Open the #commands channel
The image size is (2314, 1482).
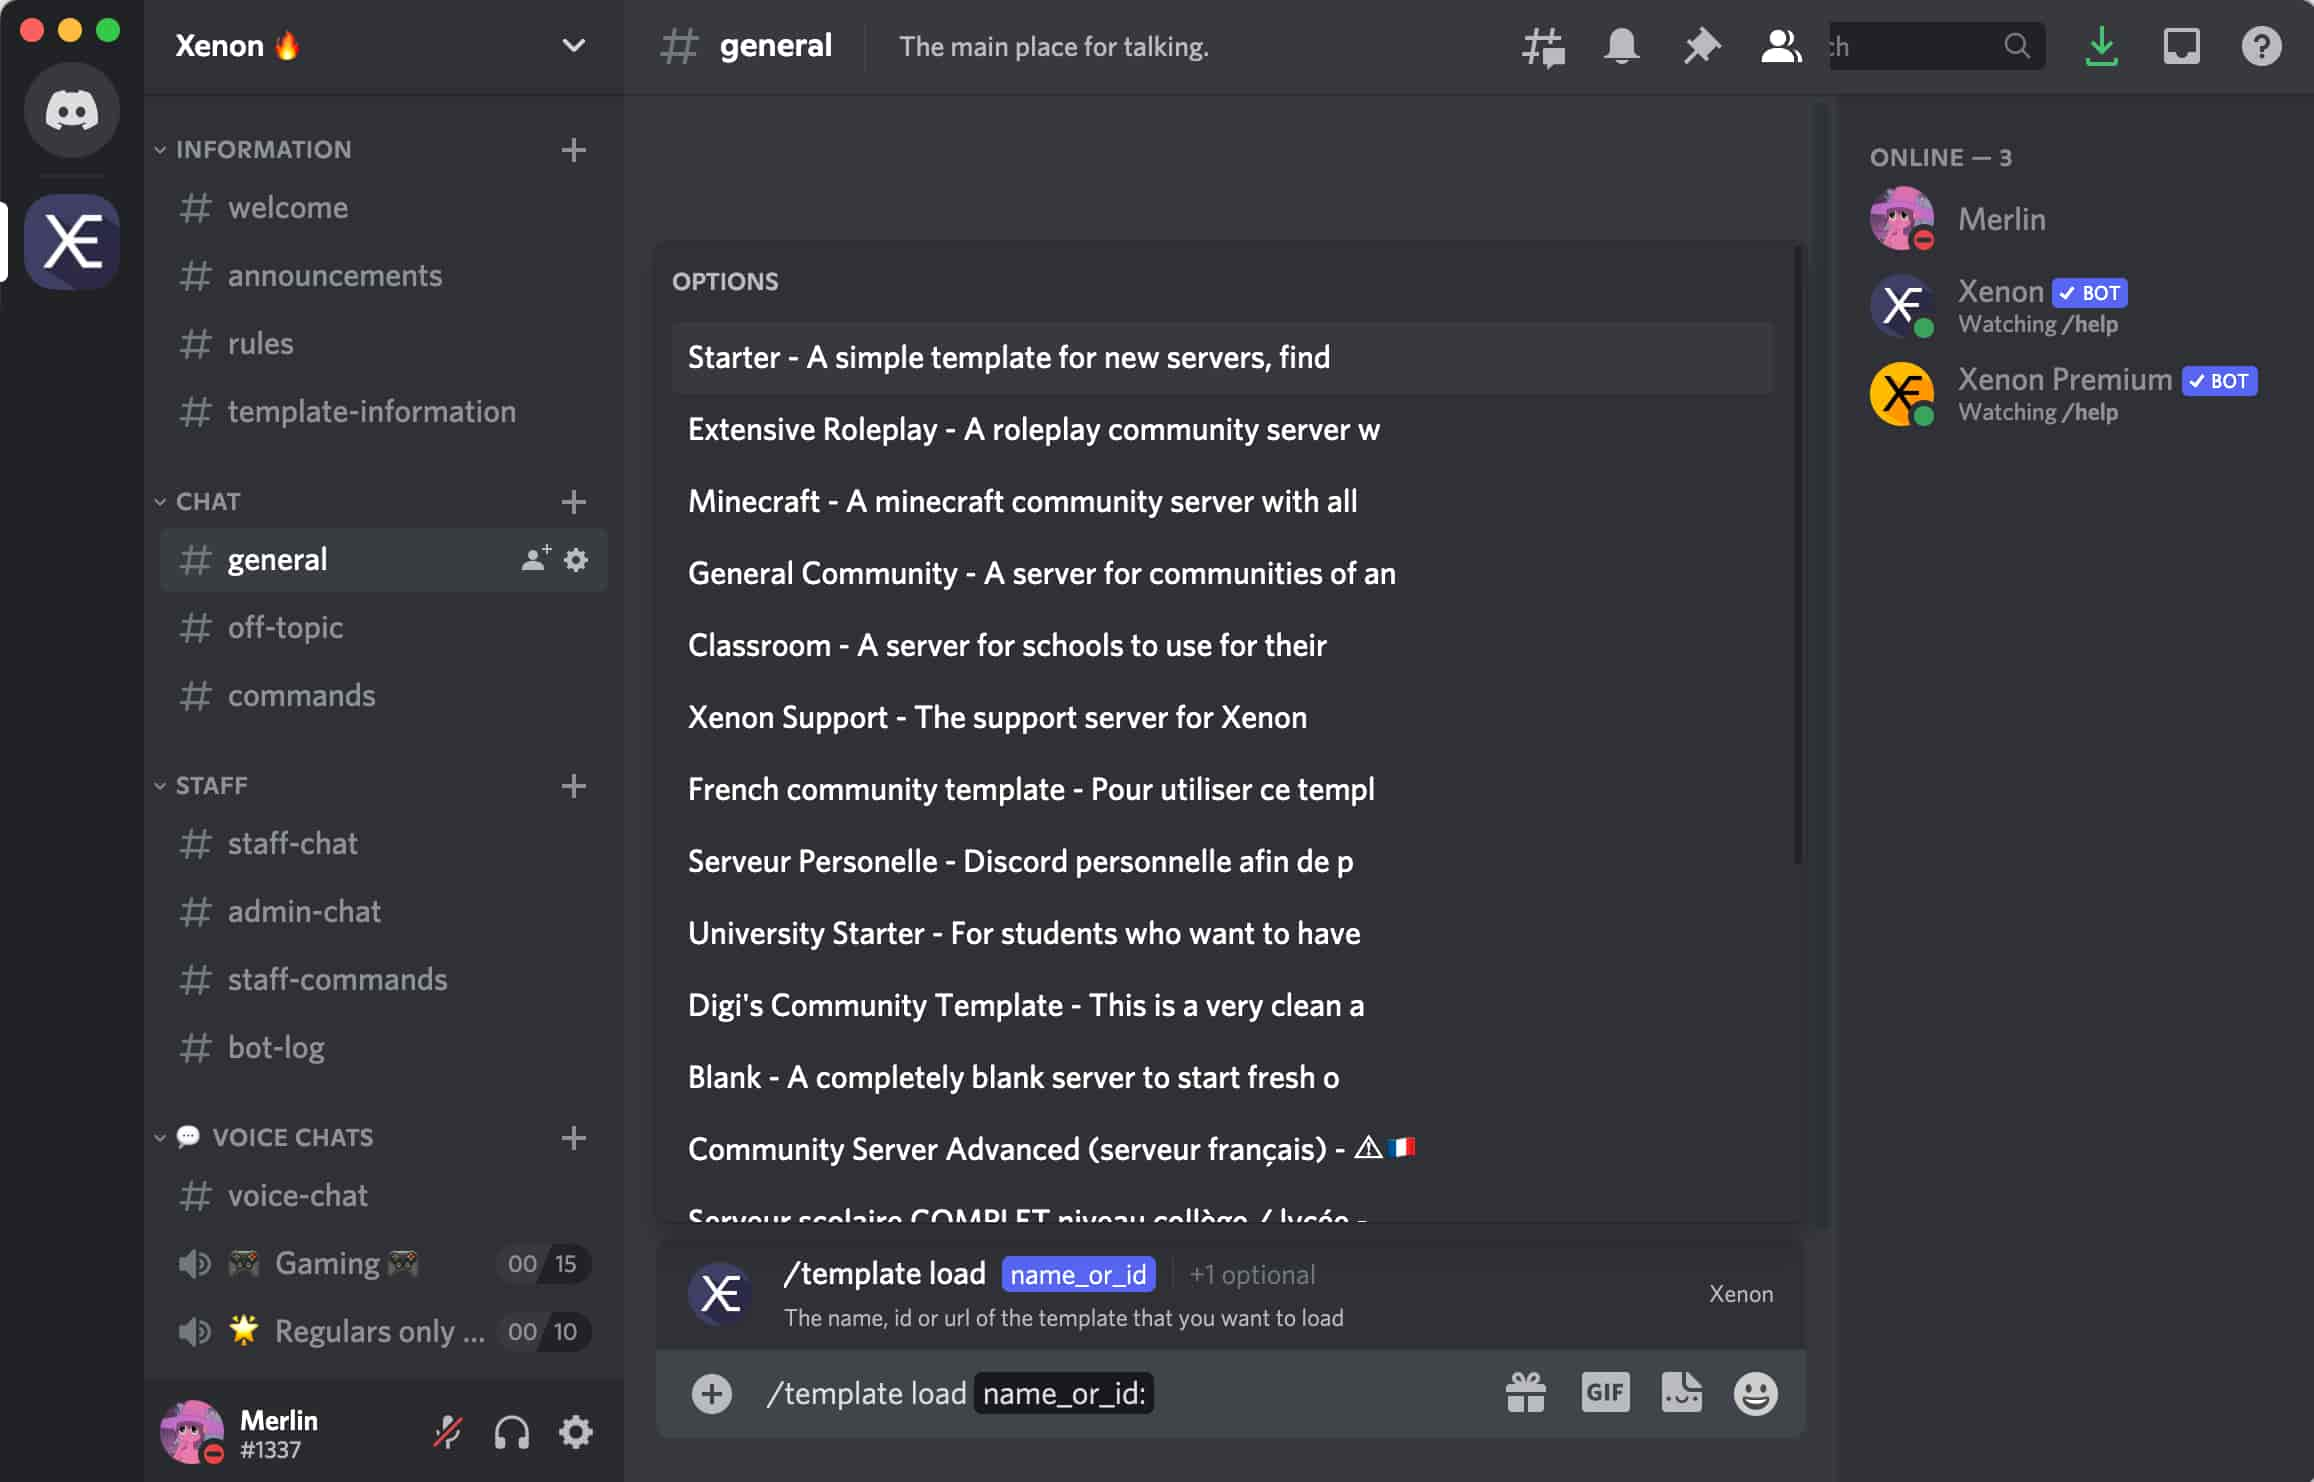302,695
